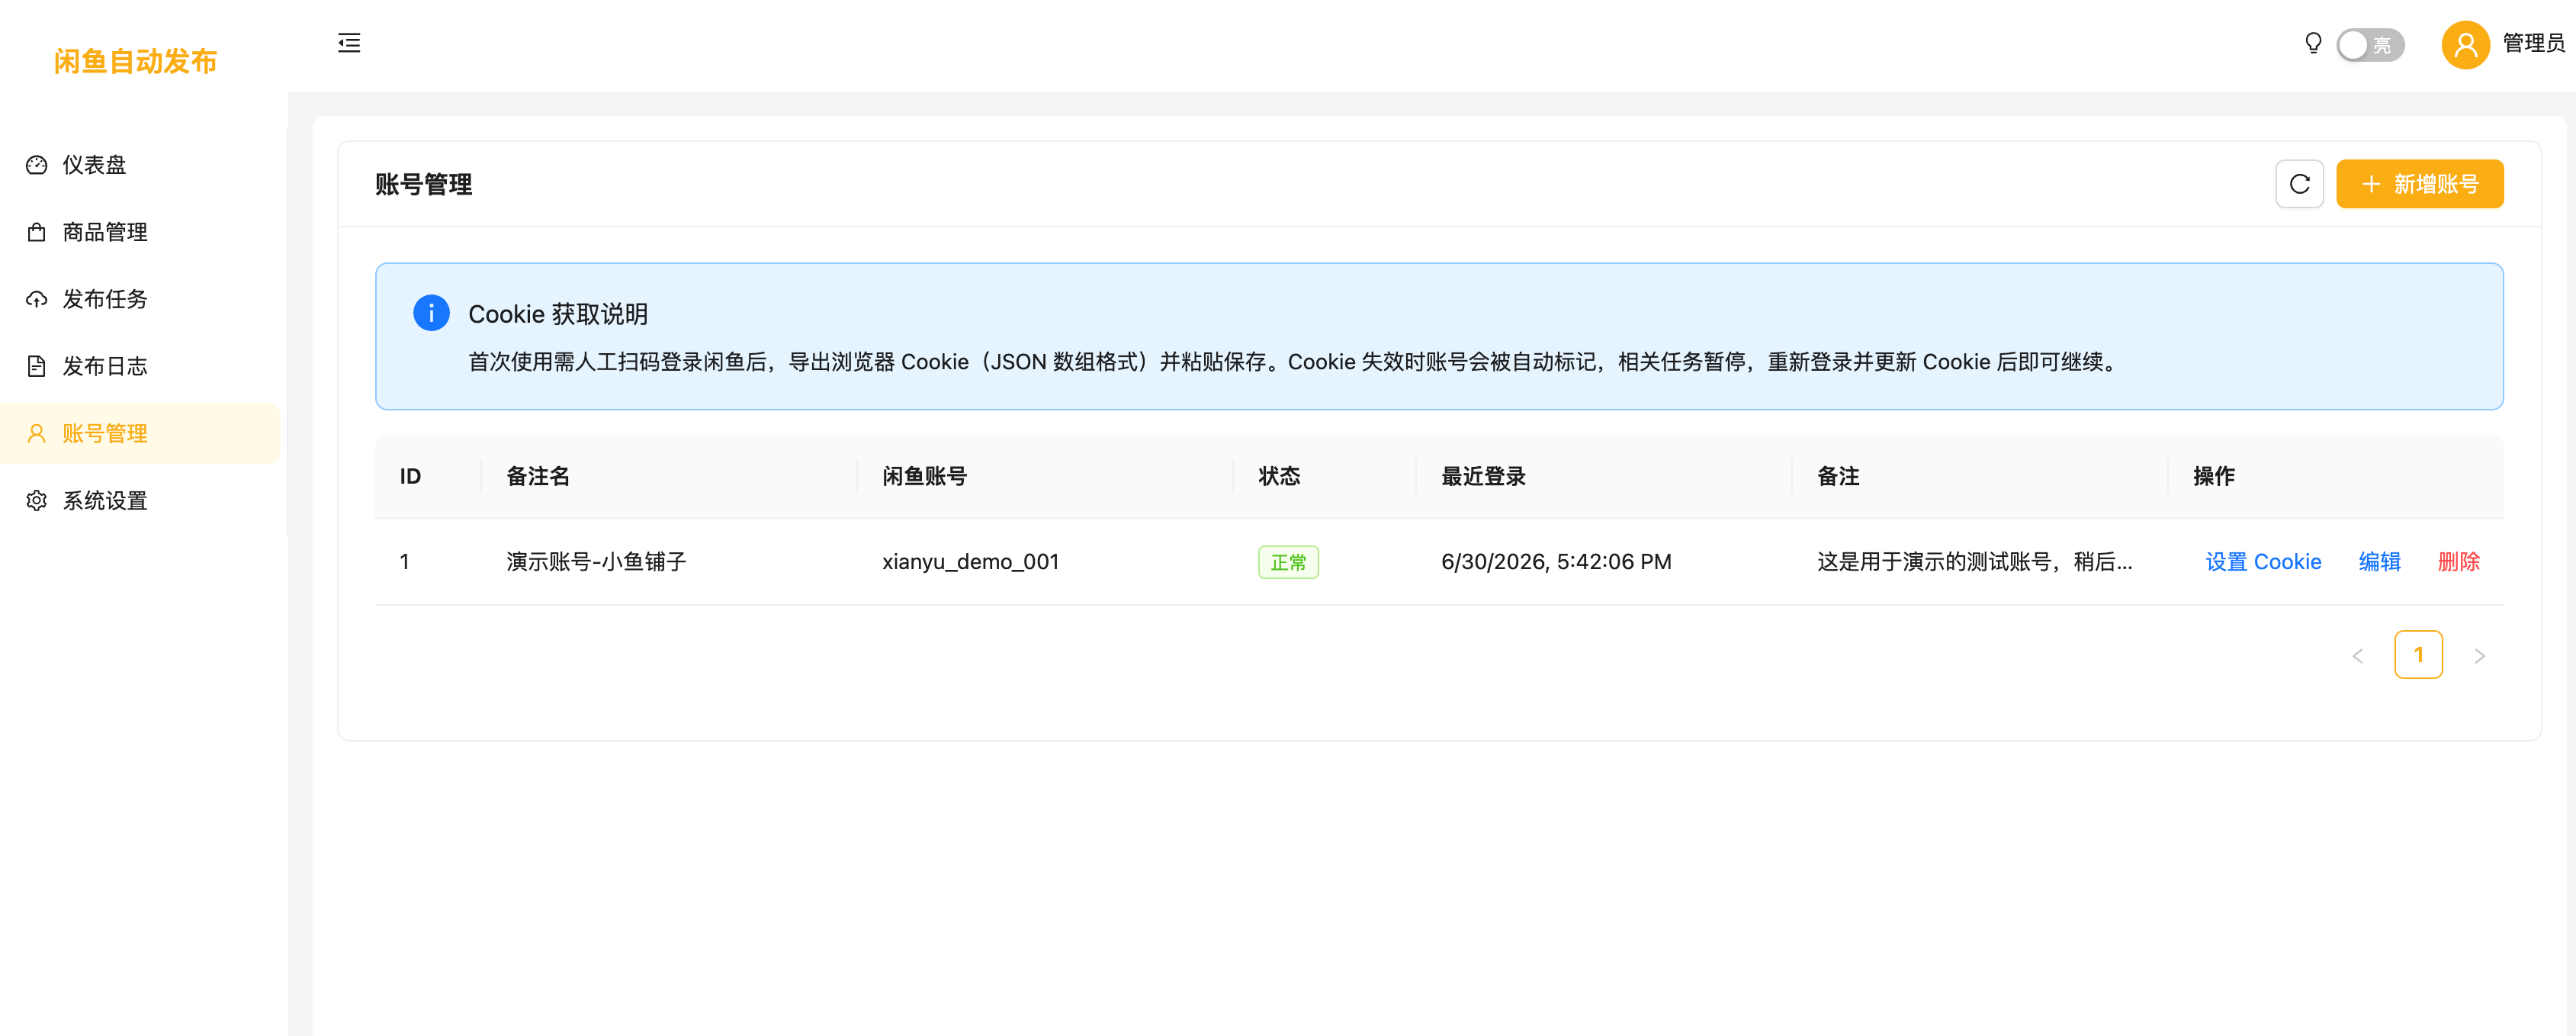
Task: Click the truncated note 这是用于演示的测试账号
Action: pos(1974,562)
